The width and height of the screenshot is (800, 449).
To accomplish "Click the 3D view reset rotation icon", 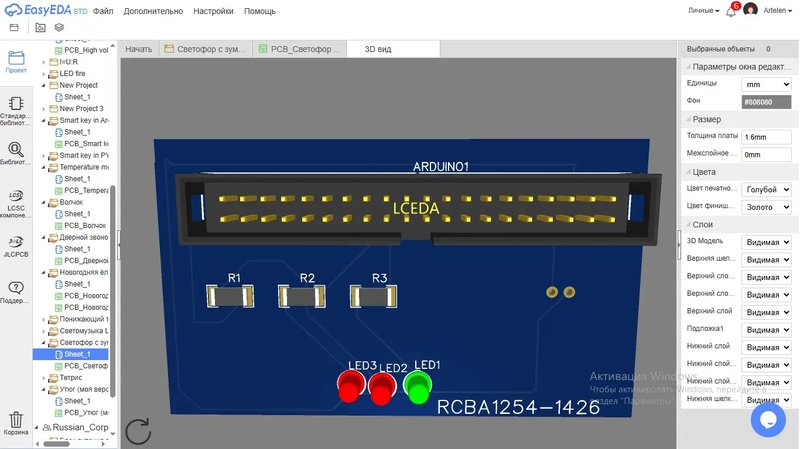I will tap(138, 432).
